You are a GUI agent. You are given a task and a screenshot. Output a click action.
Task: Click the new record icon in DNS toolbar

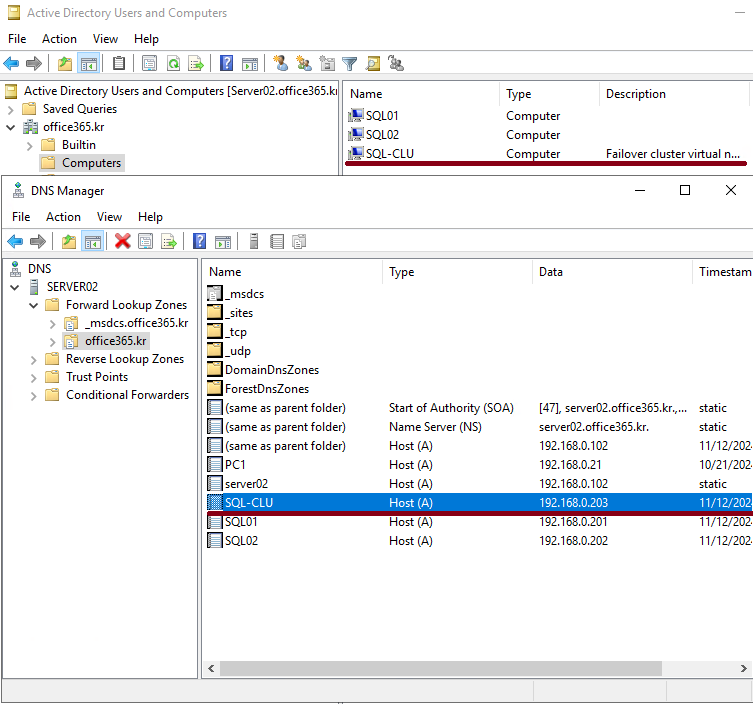[x=277, y=242]
